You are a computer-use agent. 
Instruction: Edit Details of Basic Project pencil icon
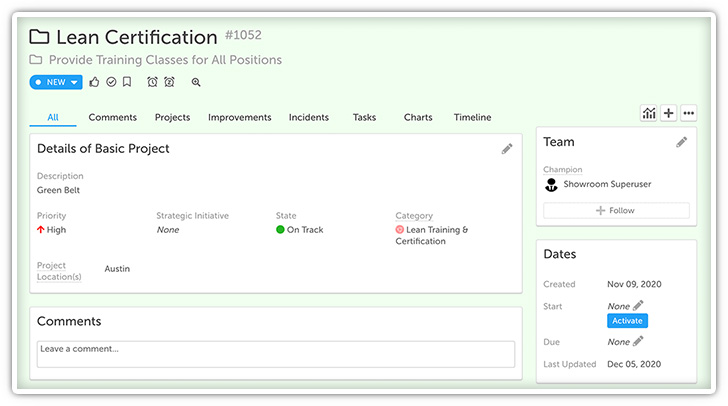(507, 149)
